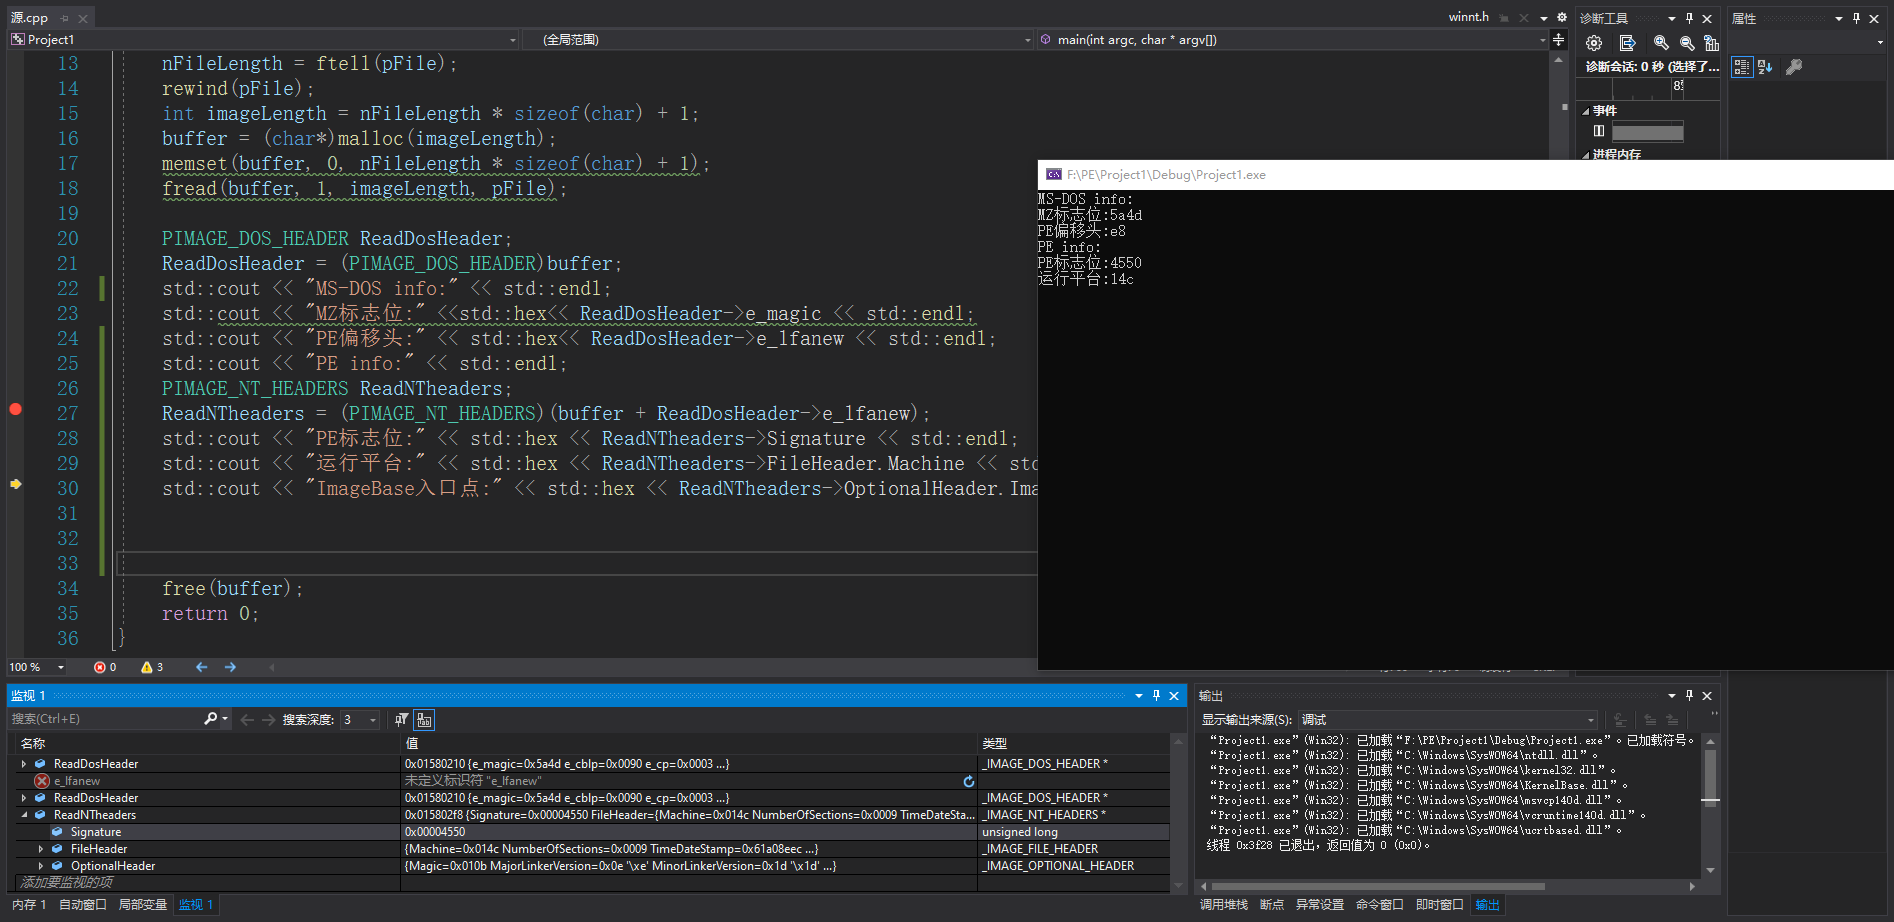Viewport: 1894px width, 922px height.
Task: Click the output horizontal scrollbar
Action: pos(1378,886)
